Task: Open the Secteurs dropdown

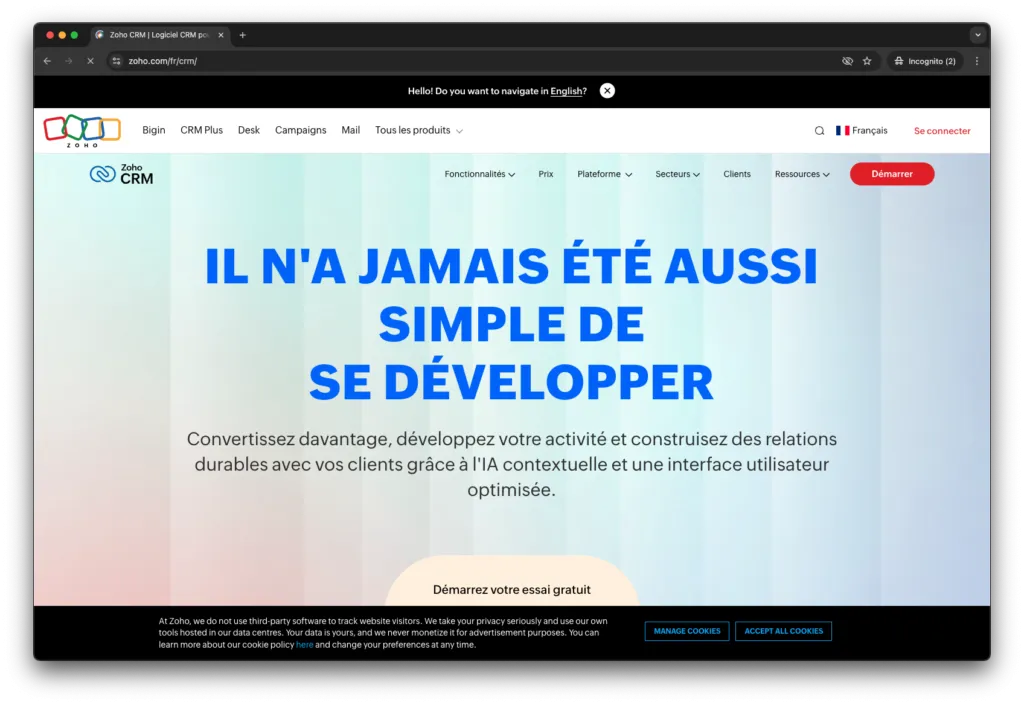Action: click(677, 173)
